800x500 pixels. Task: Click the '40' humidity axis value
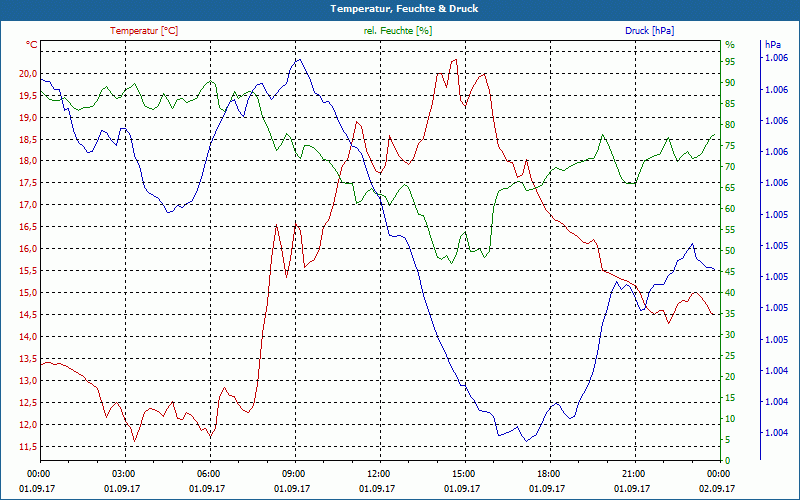pyautogui.click(x=730, y=293)
